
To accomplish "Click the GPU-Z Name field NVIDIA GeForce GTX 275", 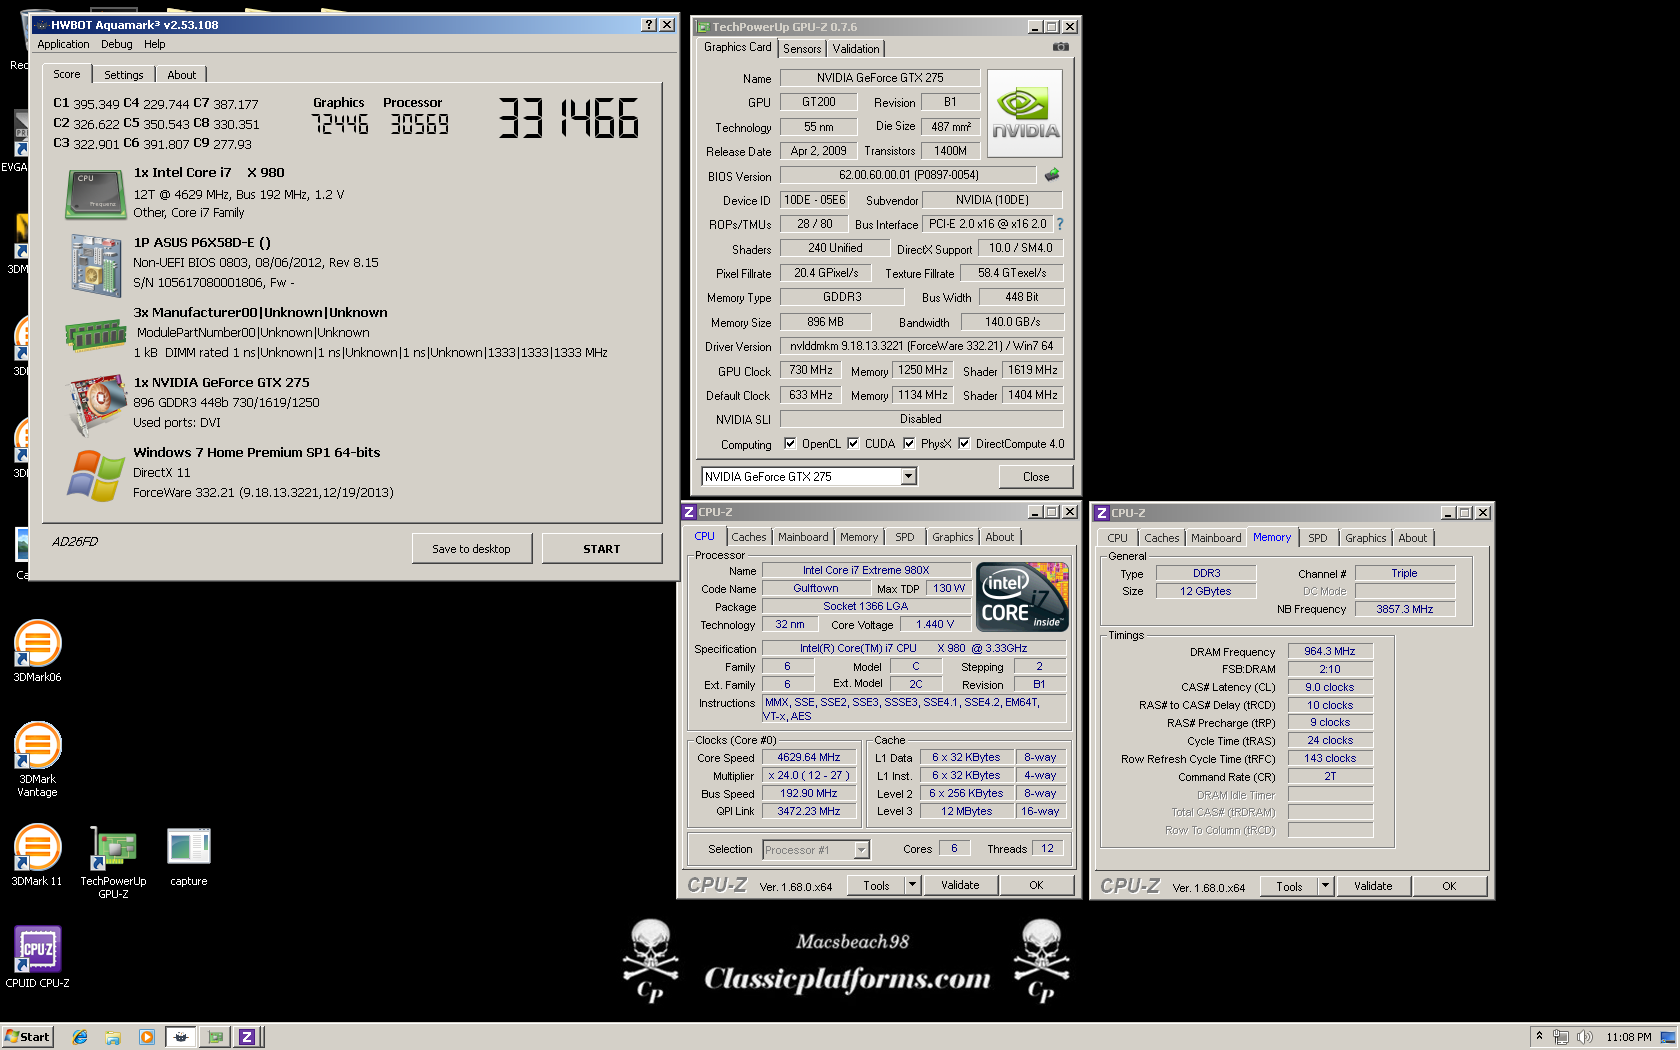I will tap(880, 78).
